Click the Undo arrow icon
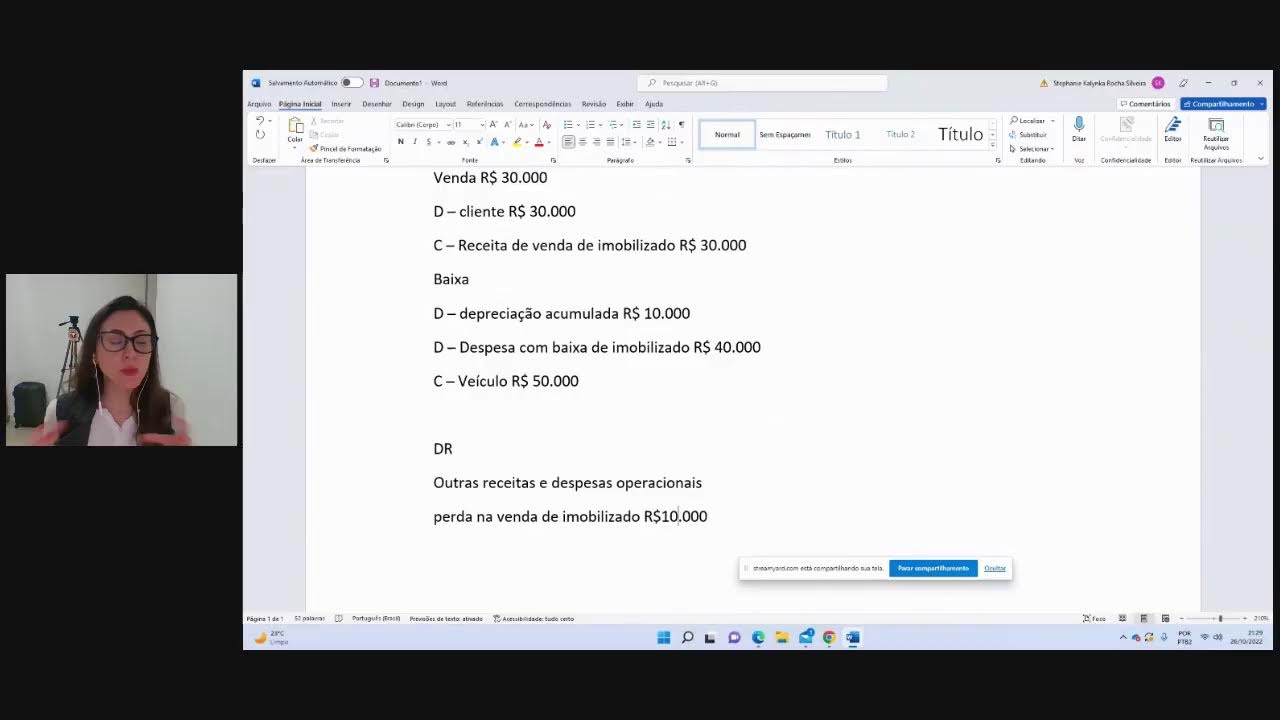The height and width of the screenshot is (720, 1280). pyautogui.click(x=260, y=121)
